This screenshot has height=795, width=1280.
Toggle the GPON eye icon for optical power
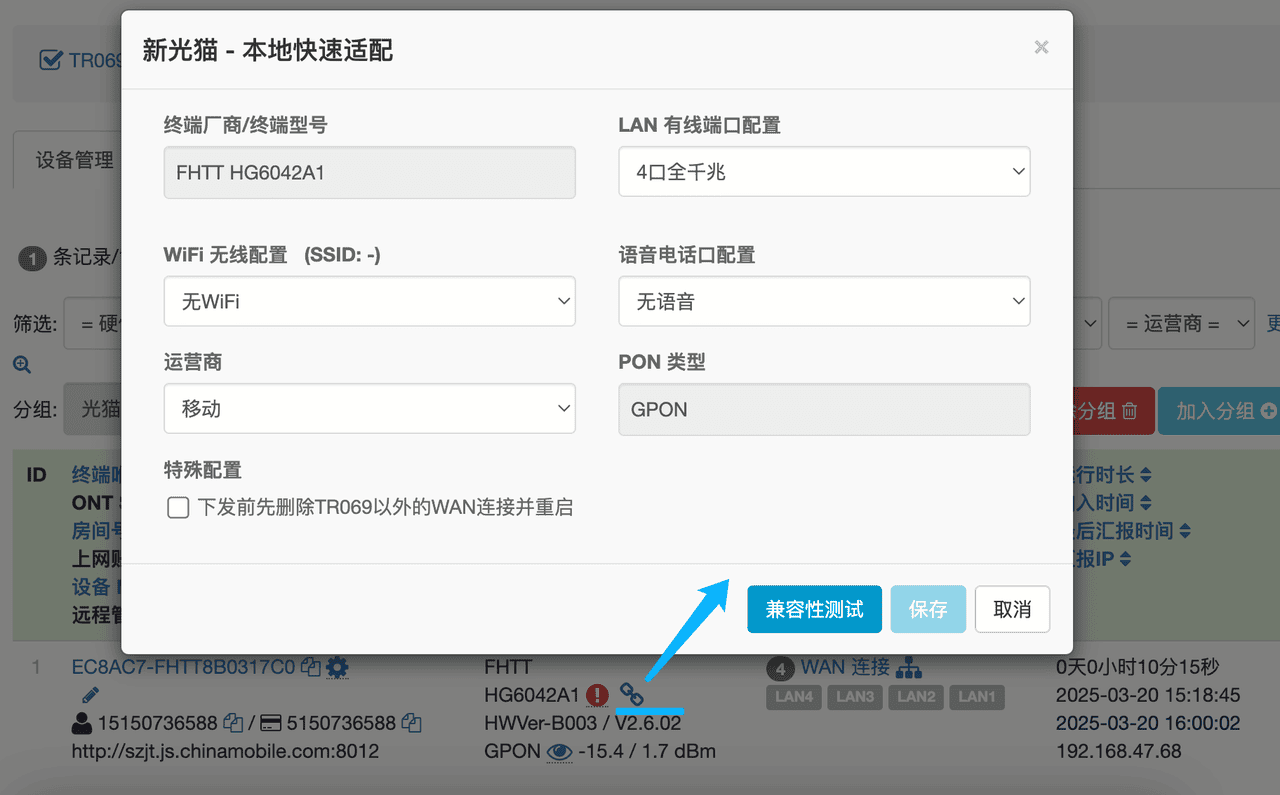click(560, 751)
